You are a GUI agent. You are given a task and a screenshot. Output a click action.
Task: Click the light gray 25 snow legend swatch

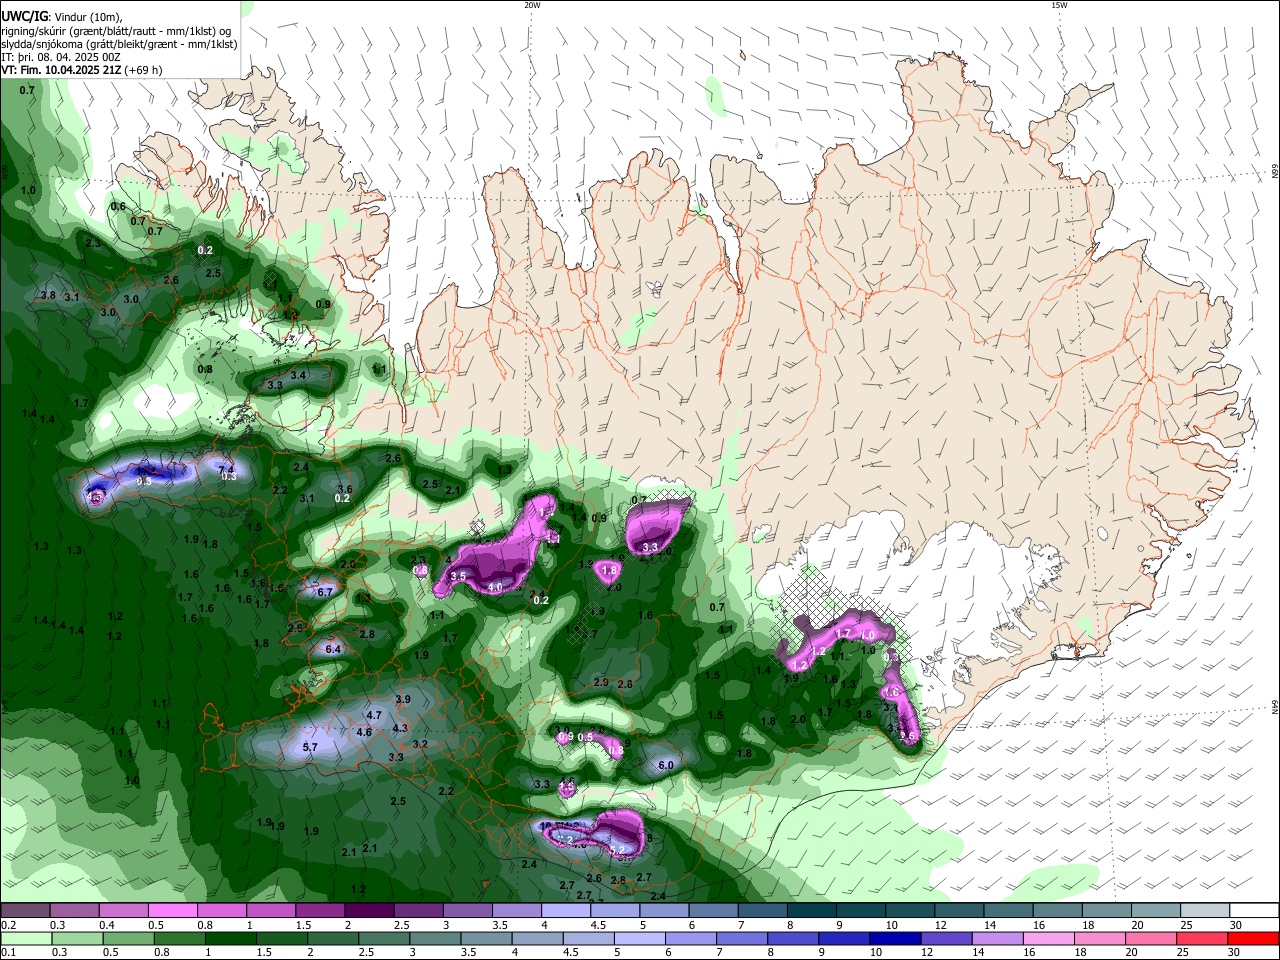point(1205,910)
